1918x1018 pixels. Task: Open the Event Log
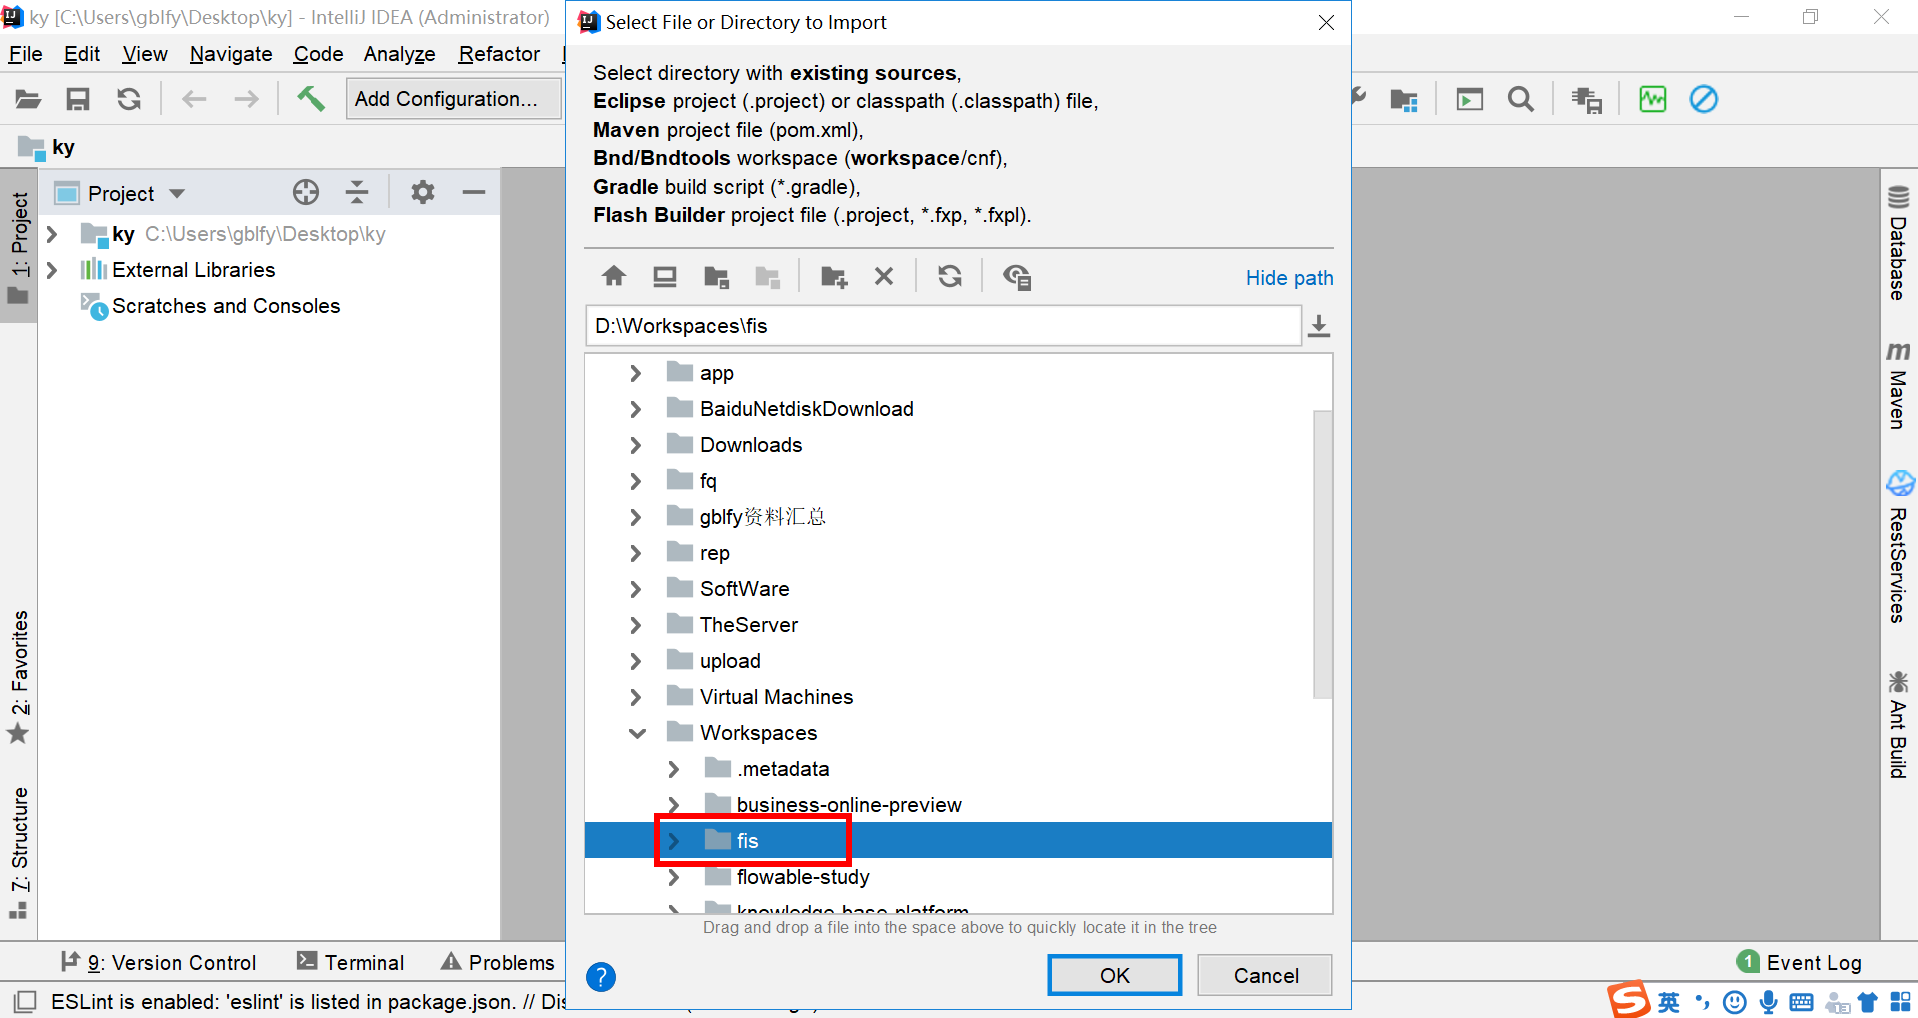1800,962
